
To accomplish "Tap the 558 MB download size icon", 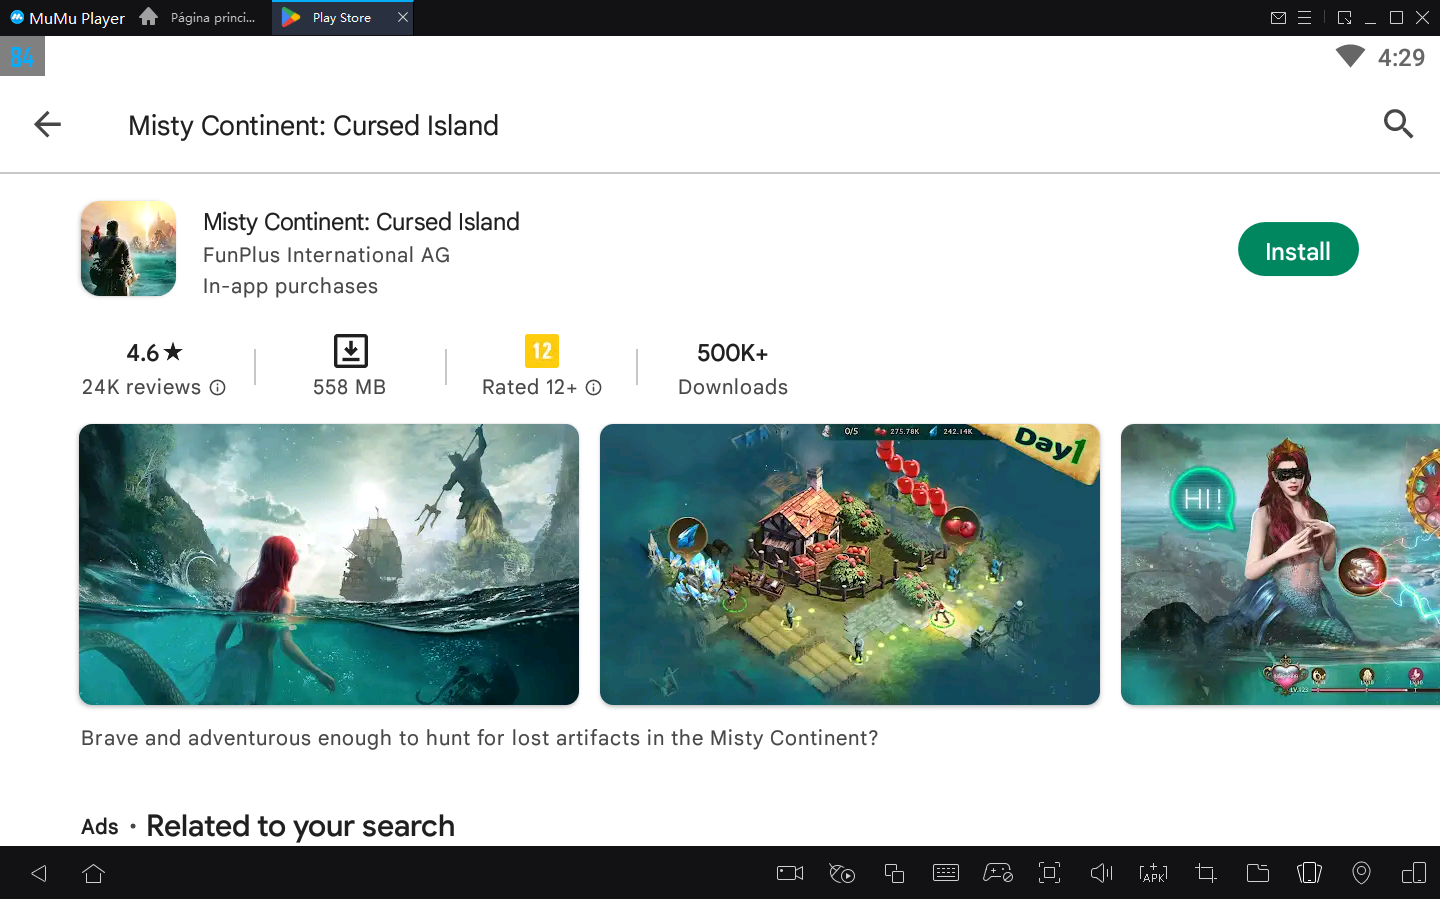I will 350,351.
